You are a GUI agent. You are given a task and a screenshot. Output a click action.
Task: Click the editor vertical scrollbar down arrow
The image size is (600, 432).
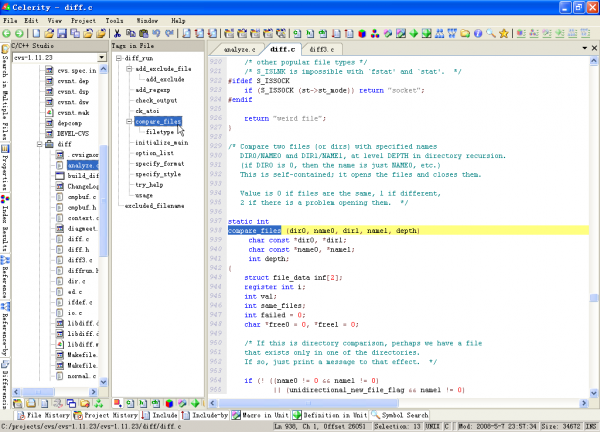click(593, 394)
